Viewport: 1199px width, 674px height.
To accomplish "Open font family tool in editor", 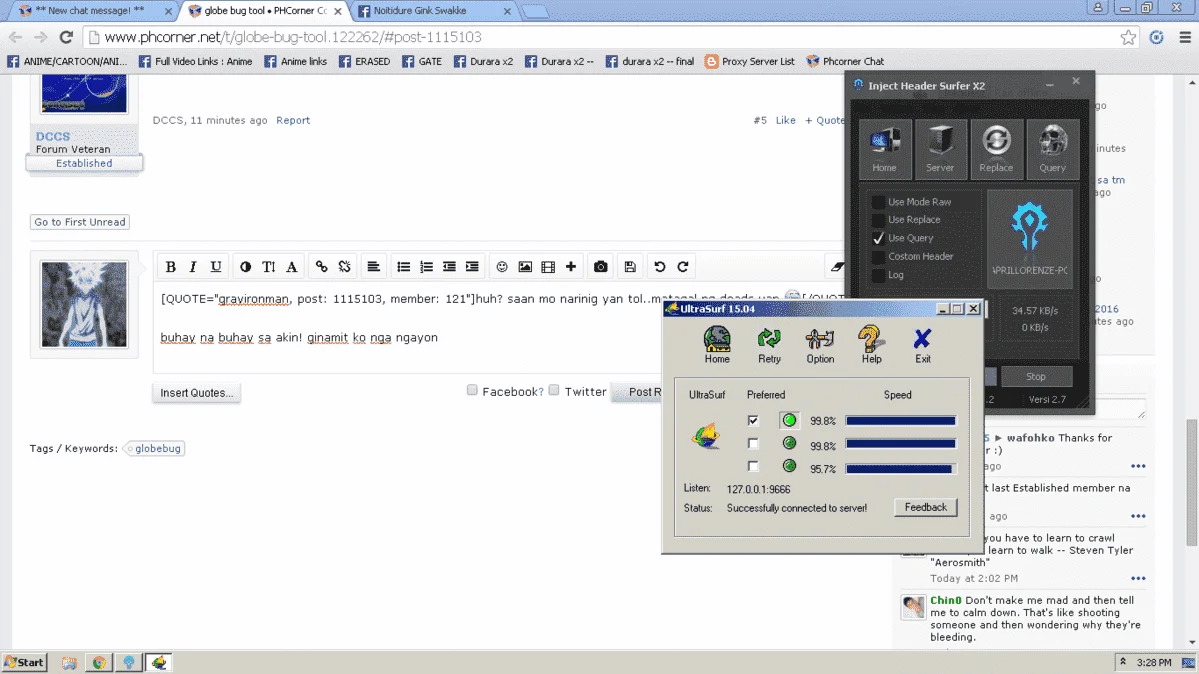I will (291, 266).
